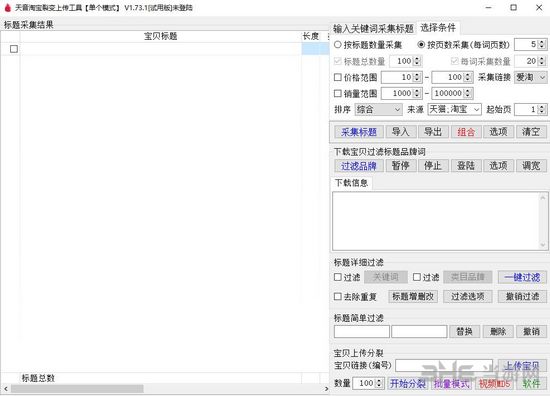Click the 暂停 button

point(401,166)
